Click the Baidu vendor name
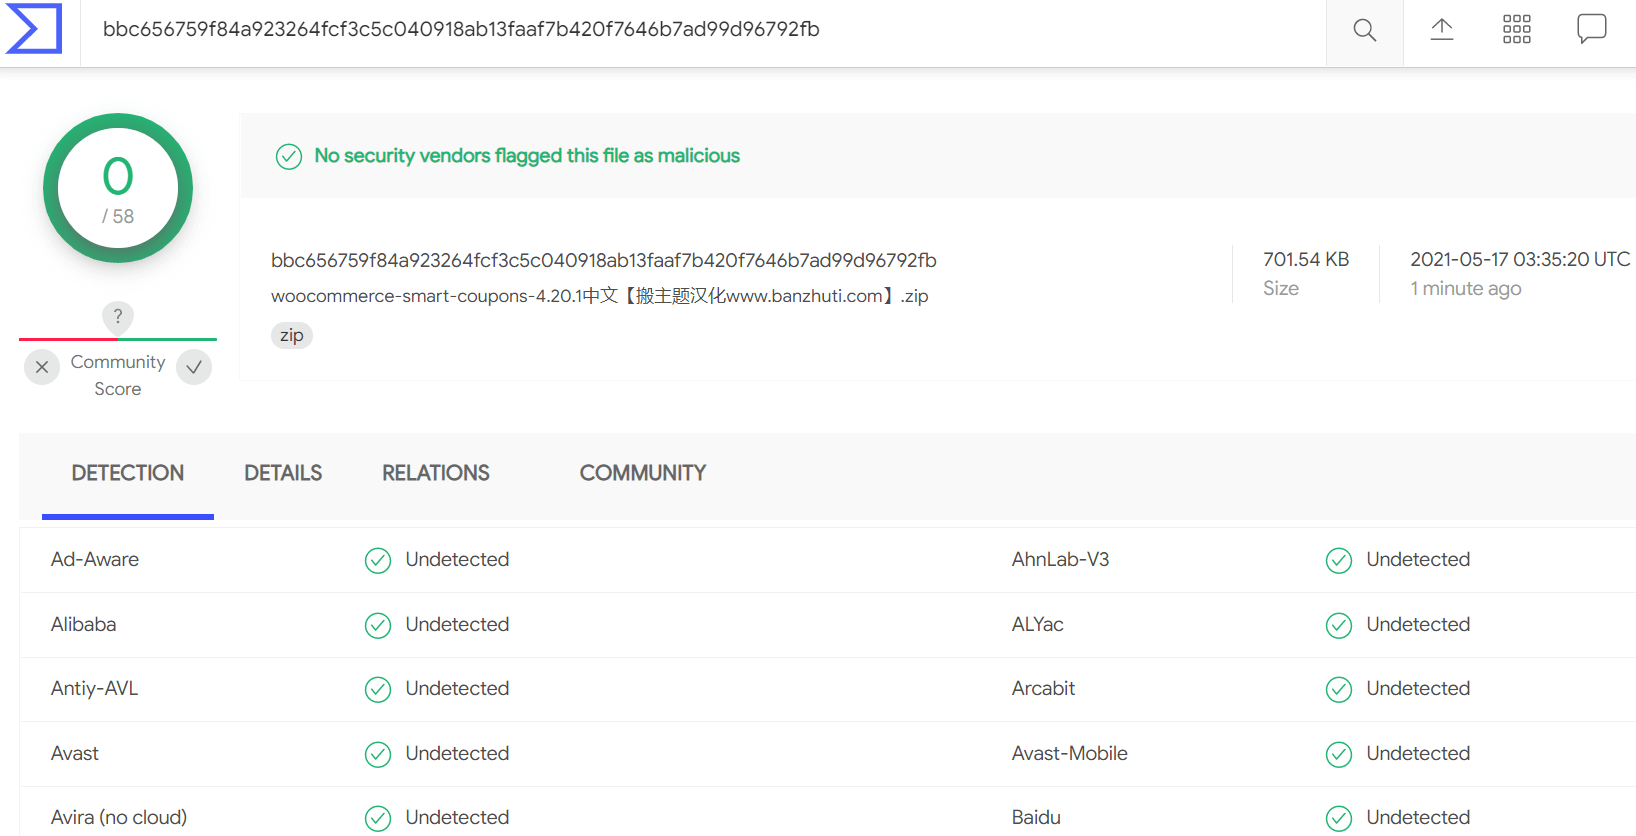 click(1036, 817)
